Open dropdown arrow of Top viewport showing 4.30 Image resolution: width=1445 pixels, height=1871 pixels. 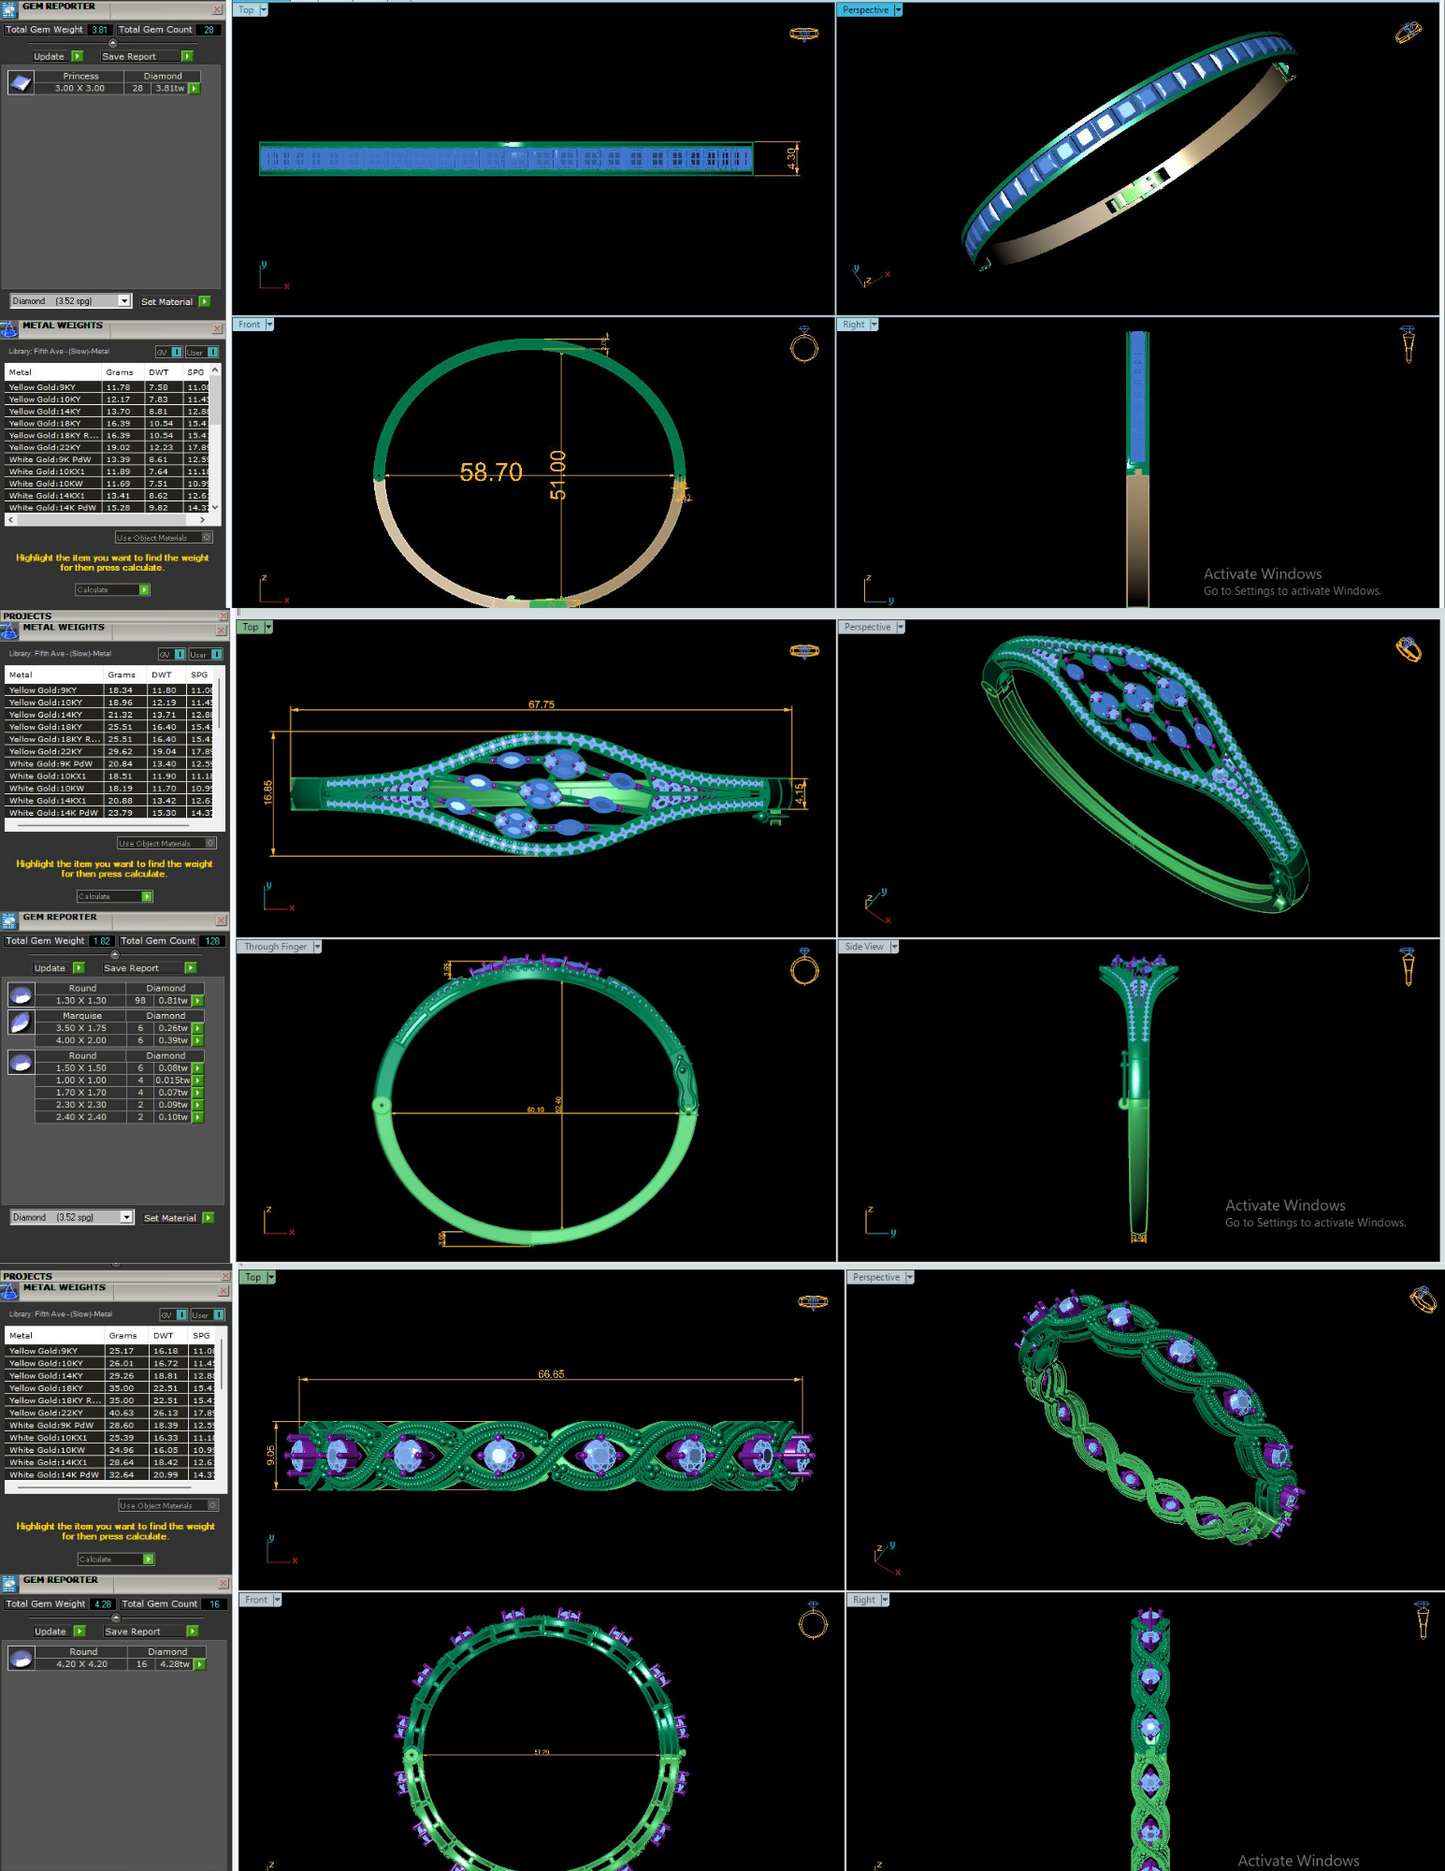pos(263,10)
